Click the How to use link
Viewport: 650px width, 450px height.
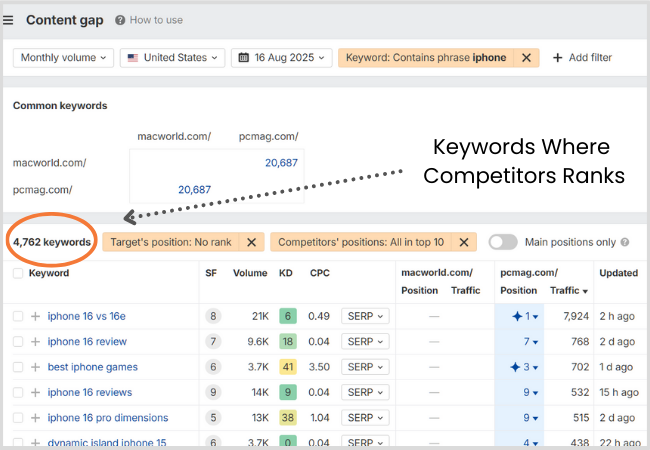click(156, 20)
